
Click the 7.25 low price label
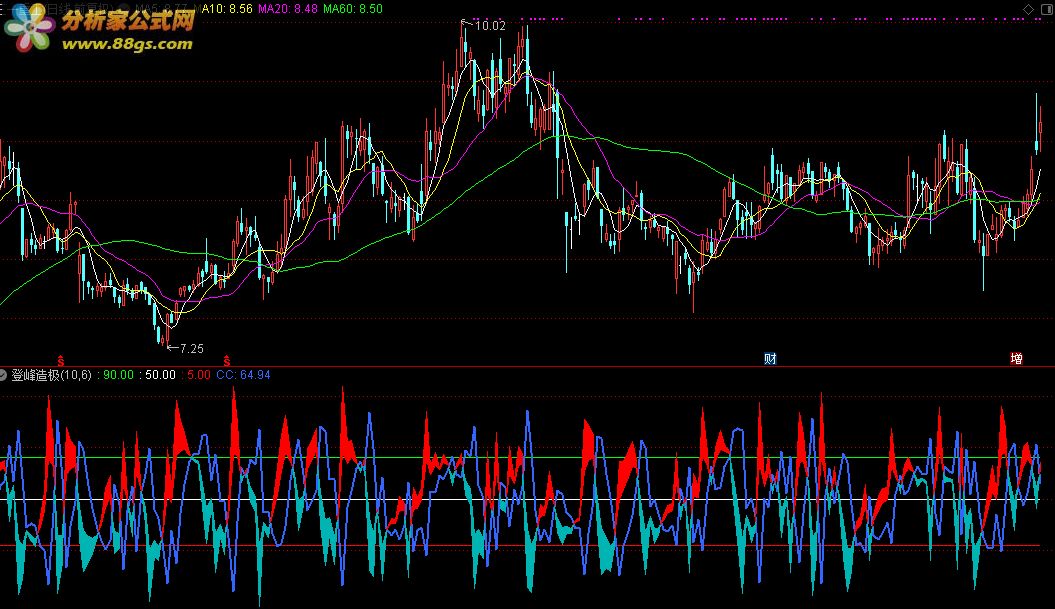point(192,349)
